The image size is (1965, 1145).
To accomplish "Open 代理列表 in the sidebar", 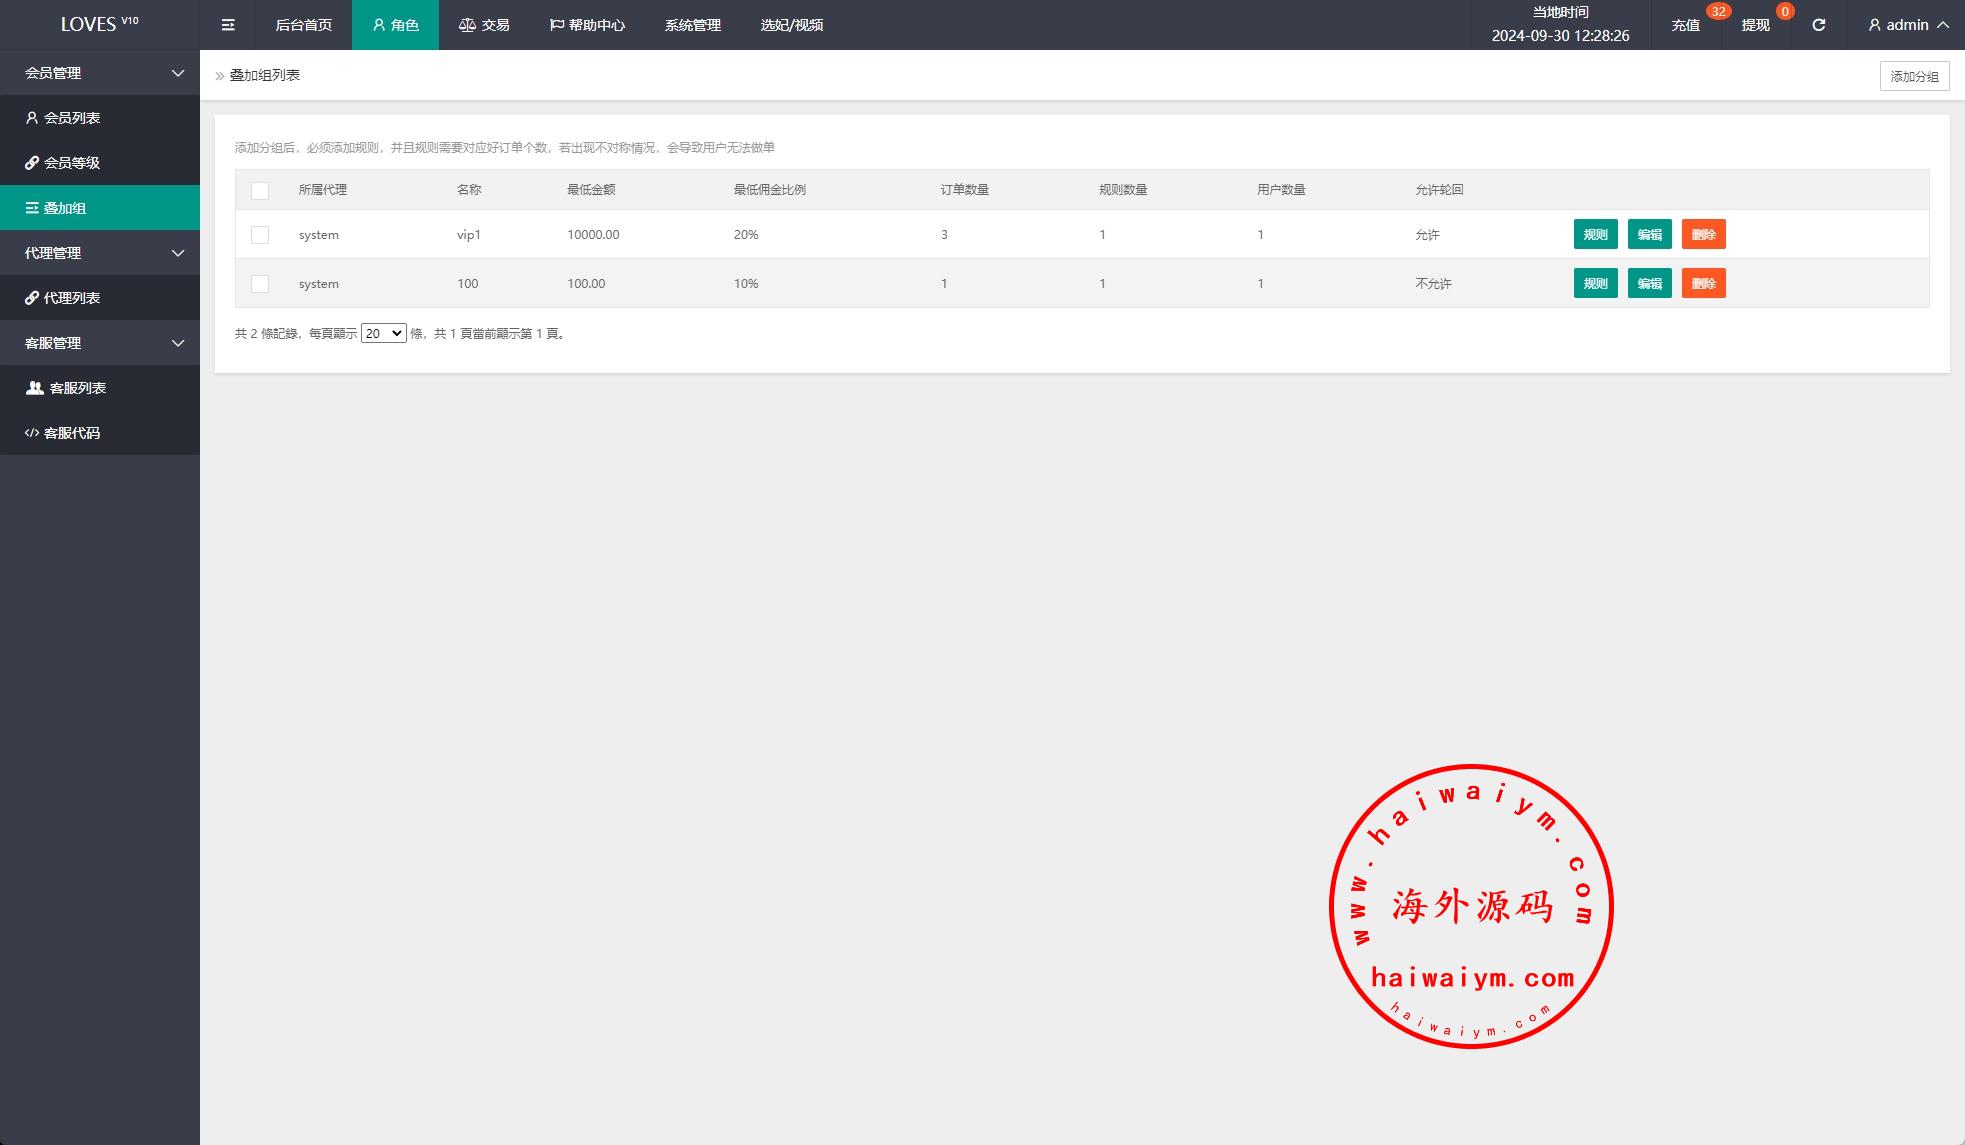I will point(72,298).
